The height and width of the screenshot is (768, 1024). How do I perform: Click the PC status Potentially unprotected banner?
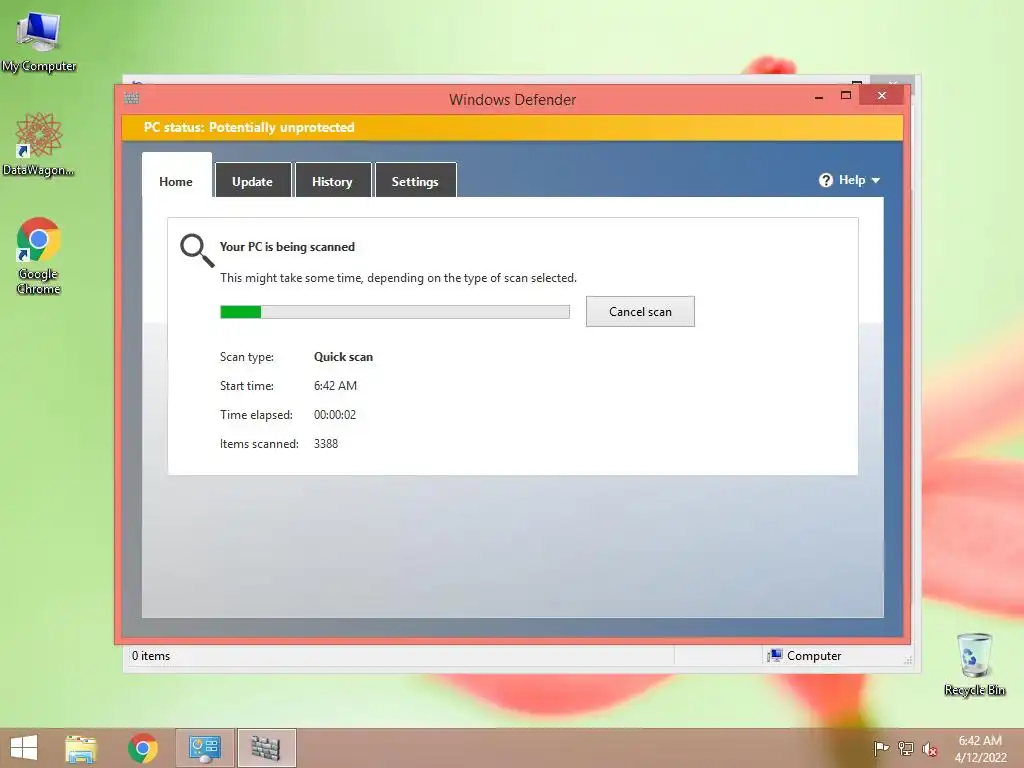pyautogui.click(x=513, y=127)
